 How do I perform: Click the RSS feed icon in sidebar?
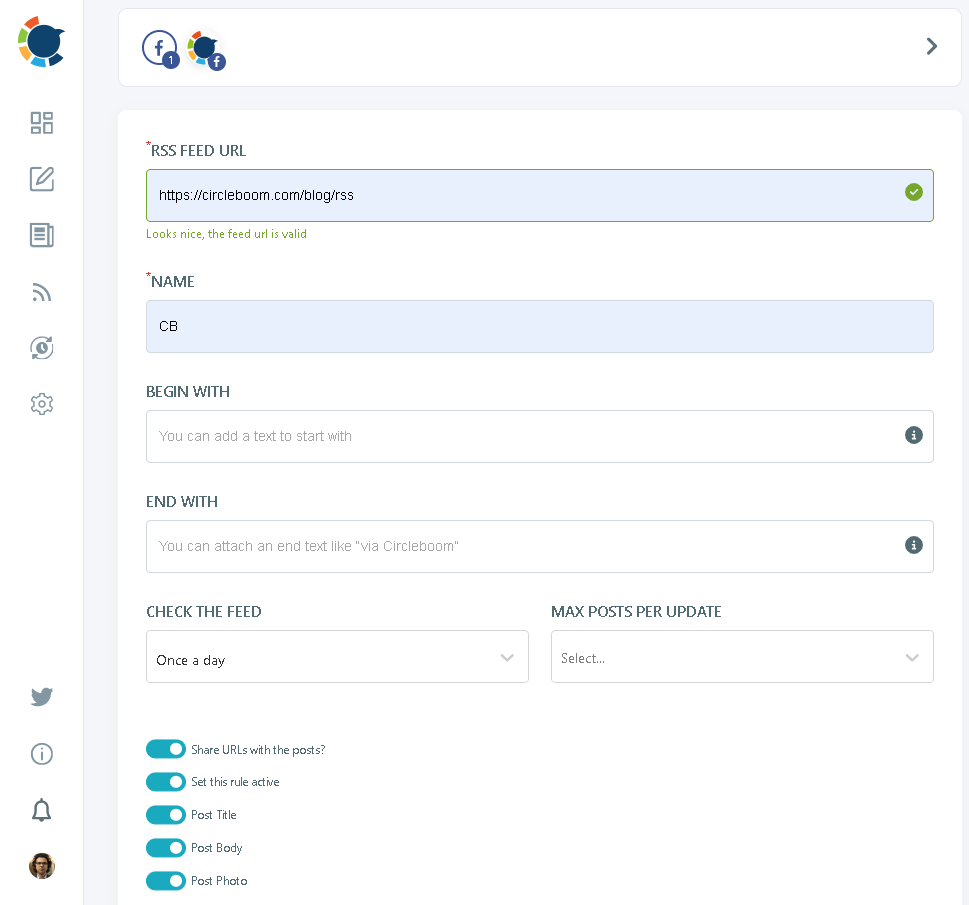click(41, 291)
